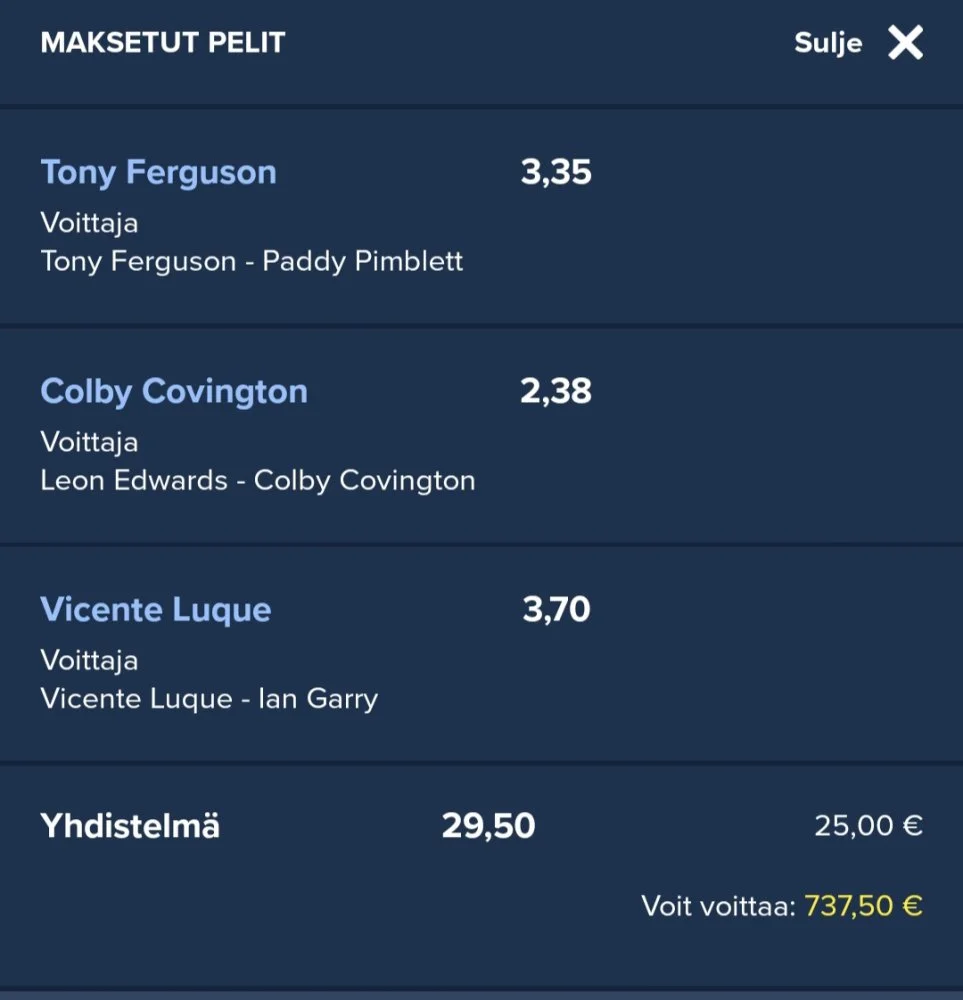This screenshot has width=963, height=1000.
Task: Select the MAKSETUT PELIT header title
Action: pos(163,43)
